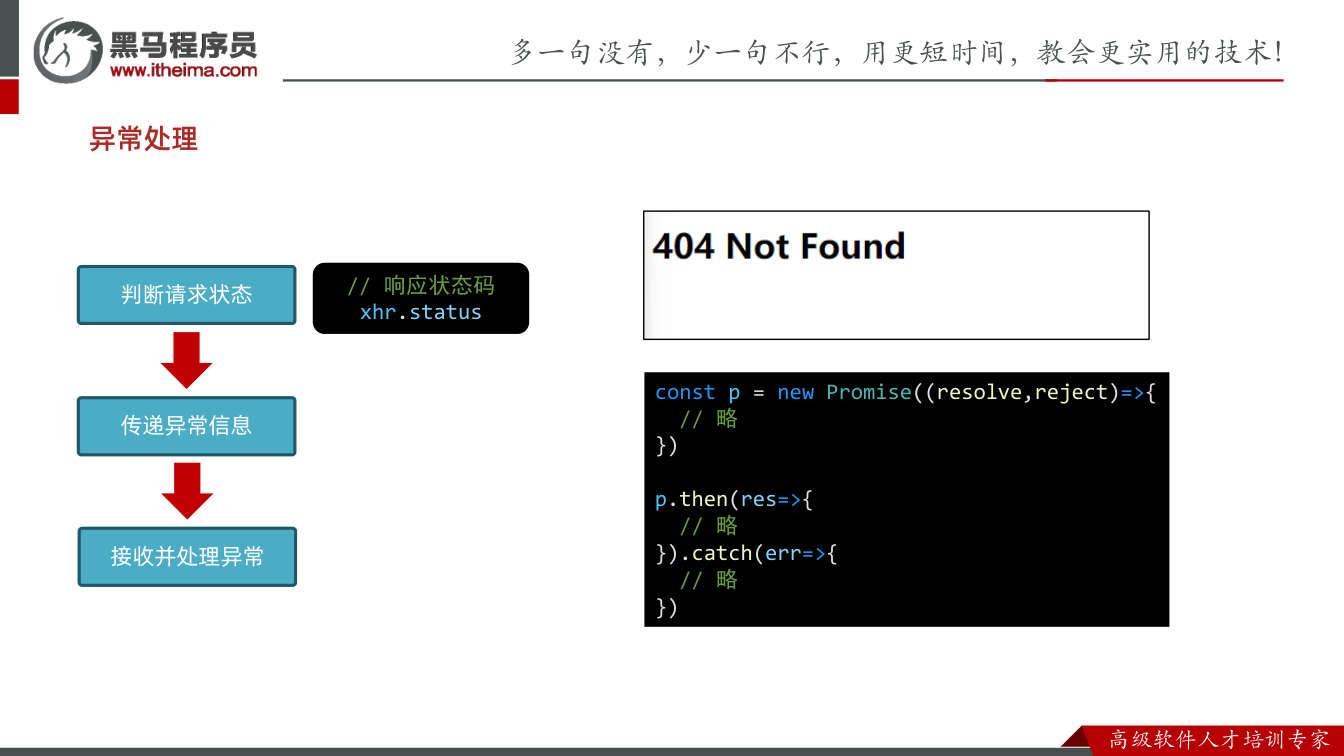Click the 404 Not Found heading
The width and height of the screenshot is (1344, 756).
(x=779, y=246)
